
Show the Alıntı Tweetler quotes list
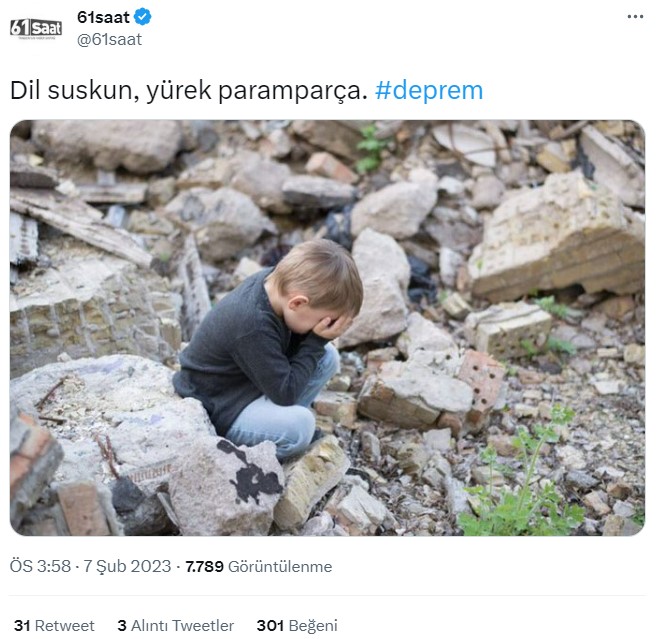click(182, 626)
